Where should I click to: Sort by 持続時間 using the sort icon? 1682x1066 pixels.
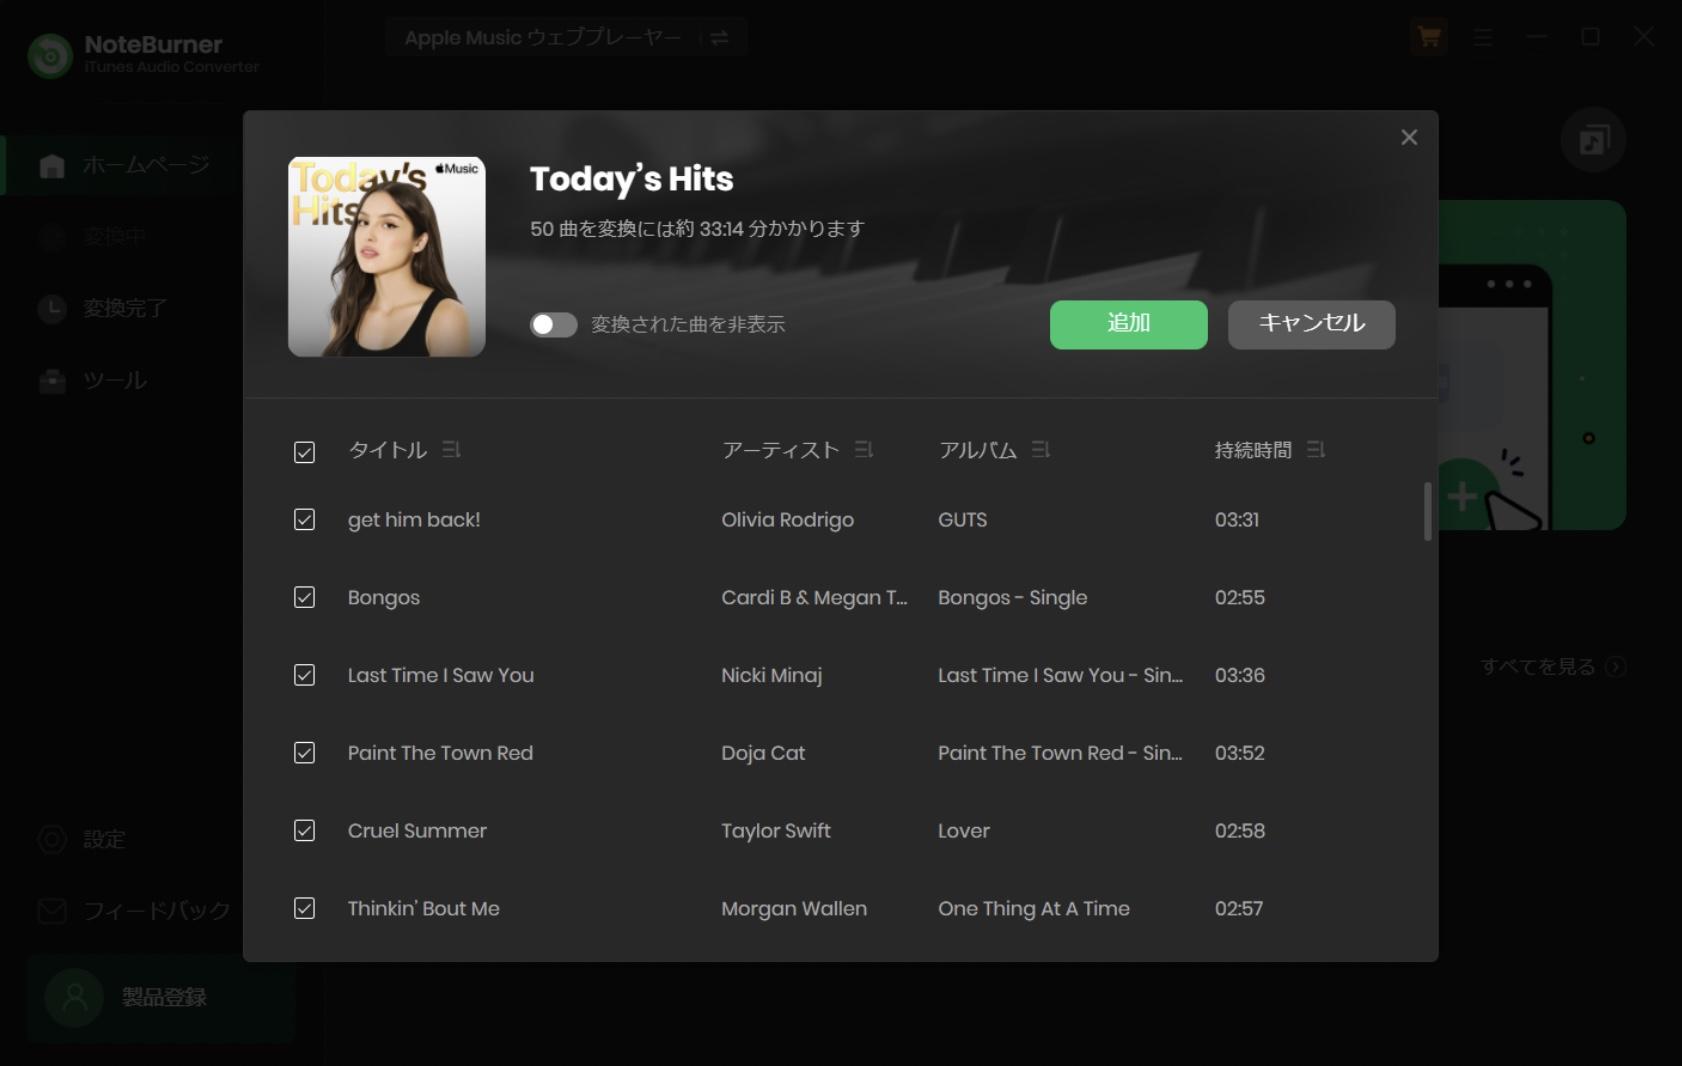1317,450
